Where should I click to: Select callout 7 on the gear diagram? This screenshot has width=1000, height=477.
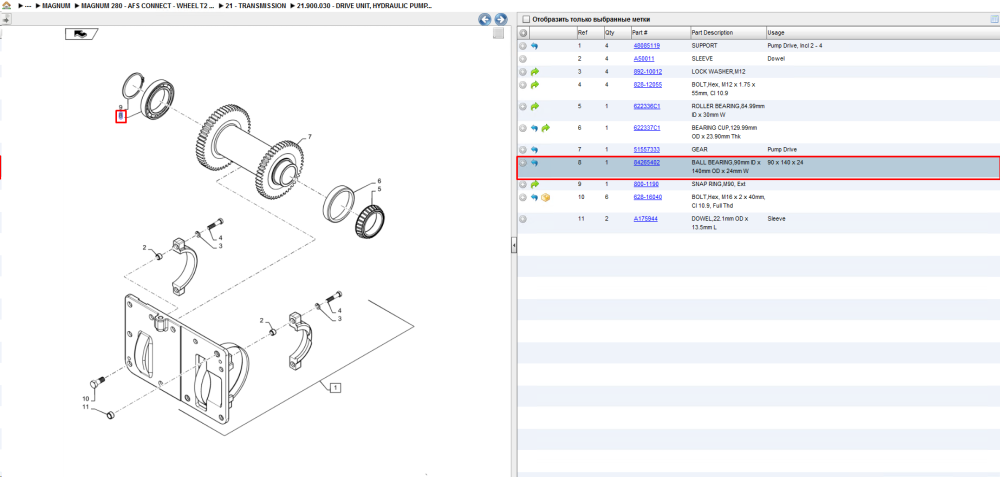point(309,137)
